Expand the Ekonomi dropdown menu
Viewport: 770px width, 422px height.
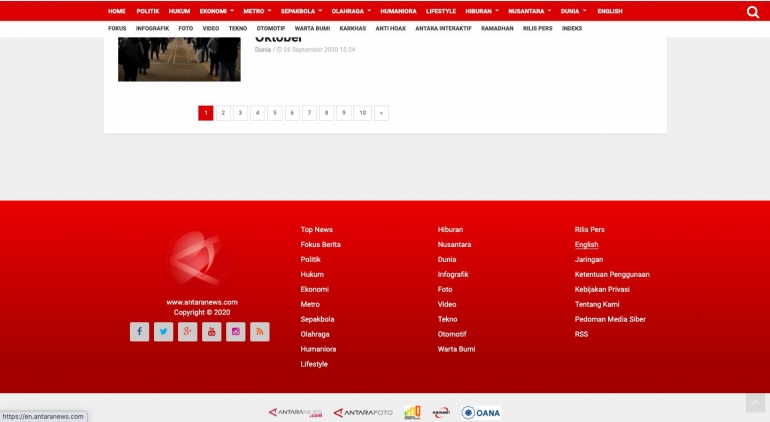[216, 11]
